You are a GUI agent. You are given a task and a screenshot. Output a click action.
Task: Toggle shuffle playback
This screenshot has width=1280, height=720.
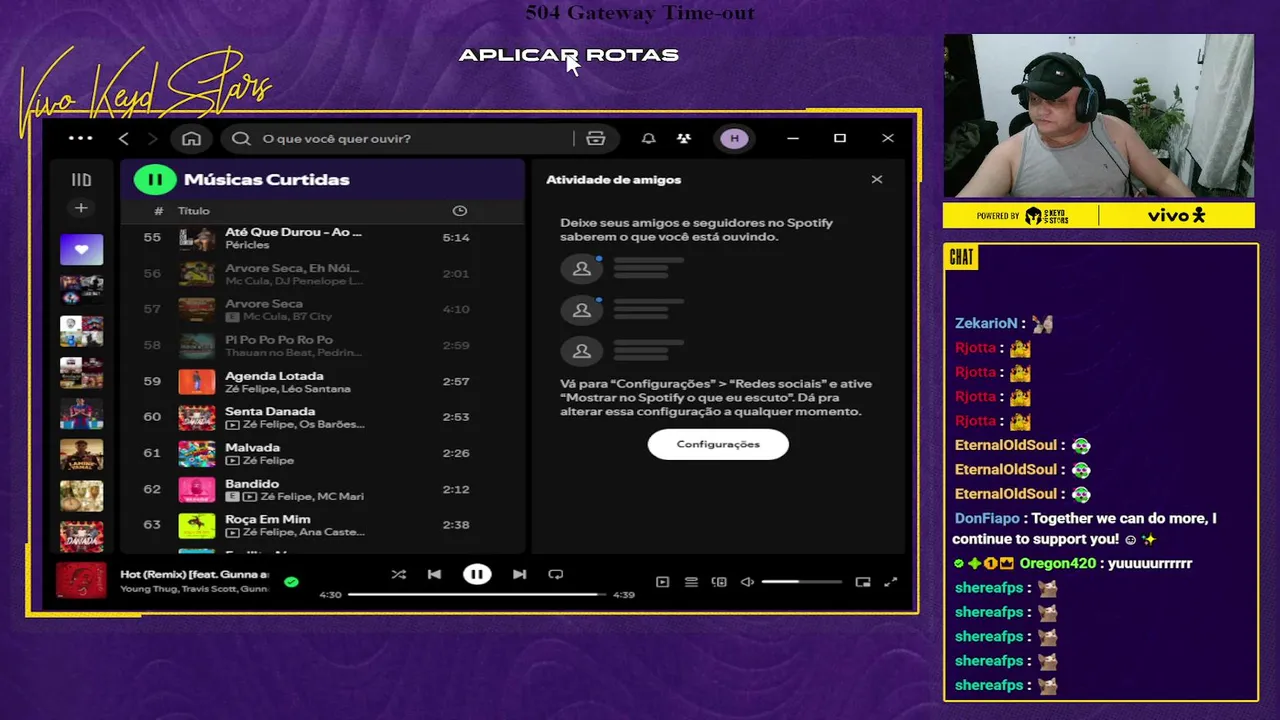point(398,574)
